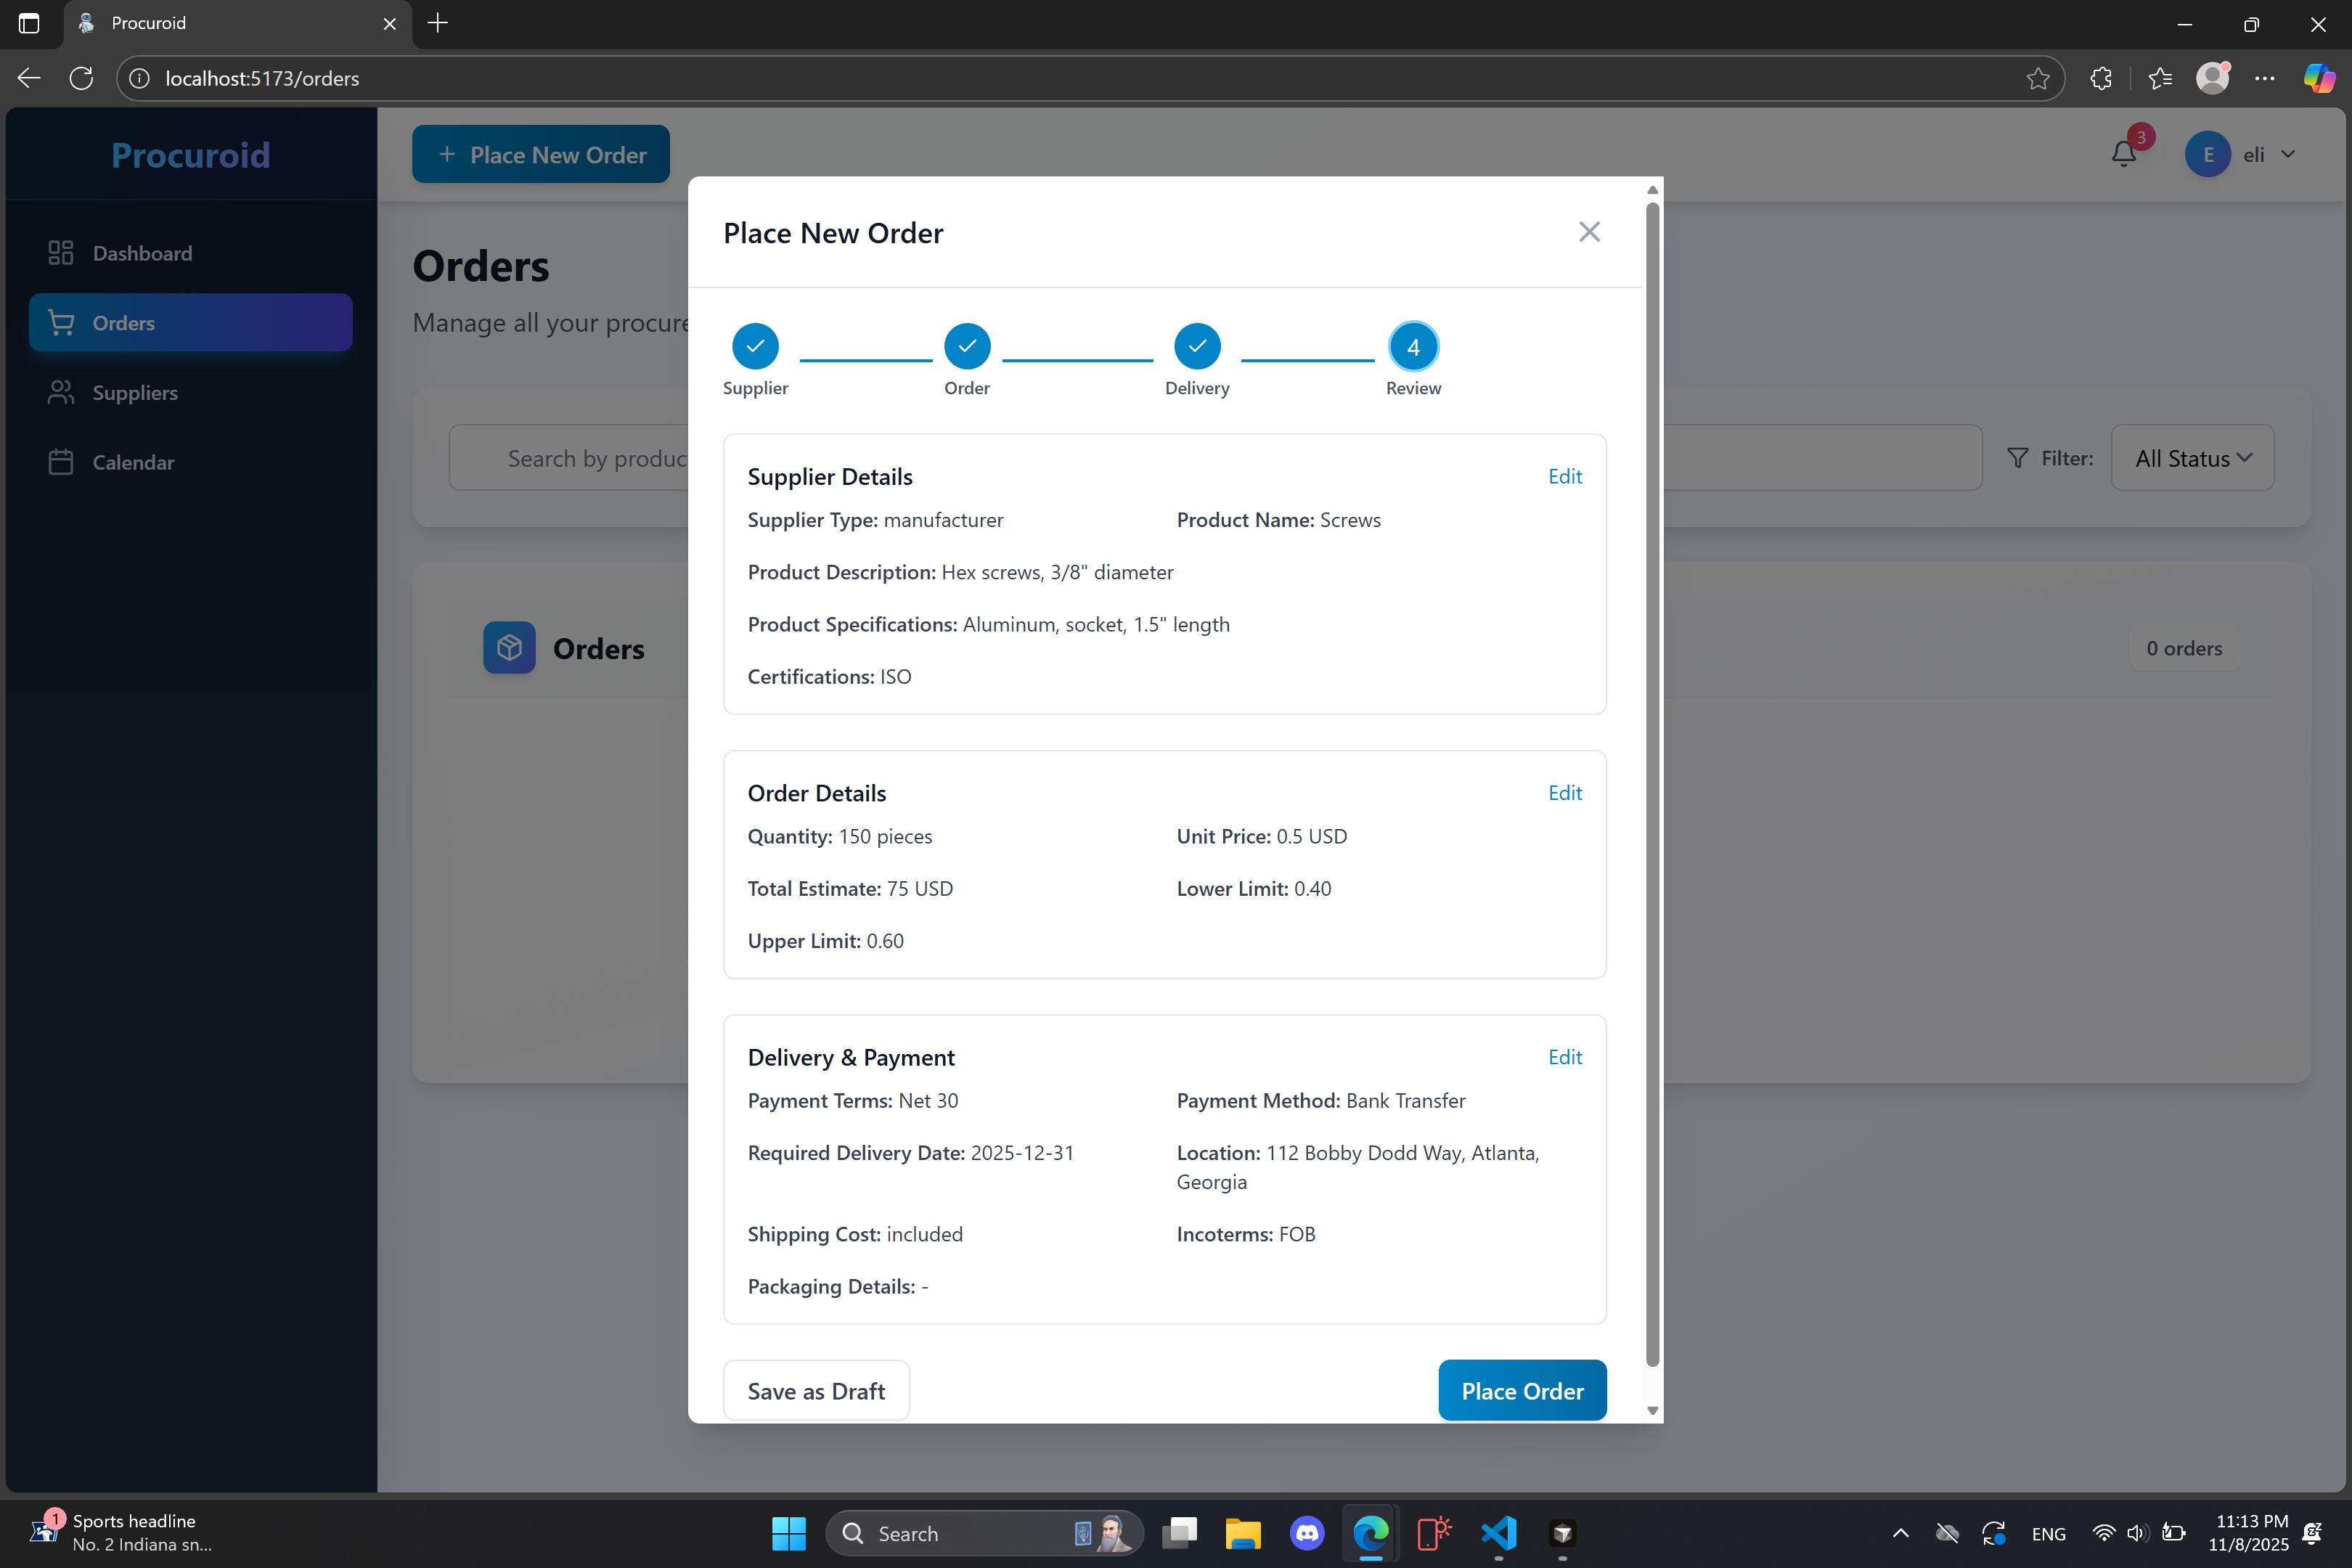The height and width of the screenshot is (1568, 2352).
Task: Expand the All Status dropdown
Action: [x=2192, y=458]
